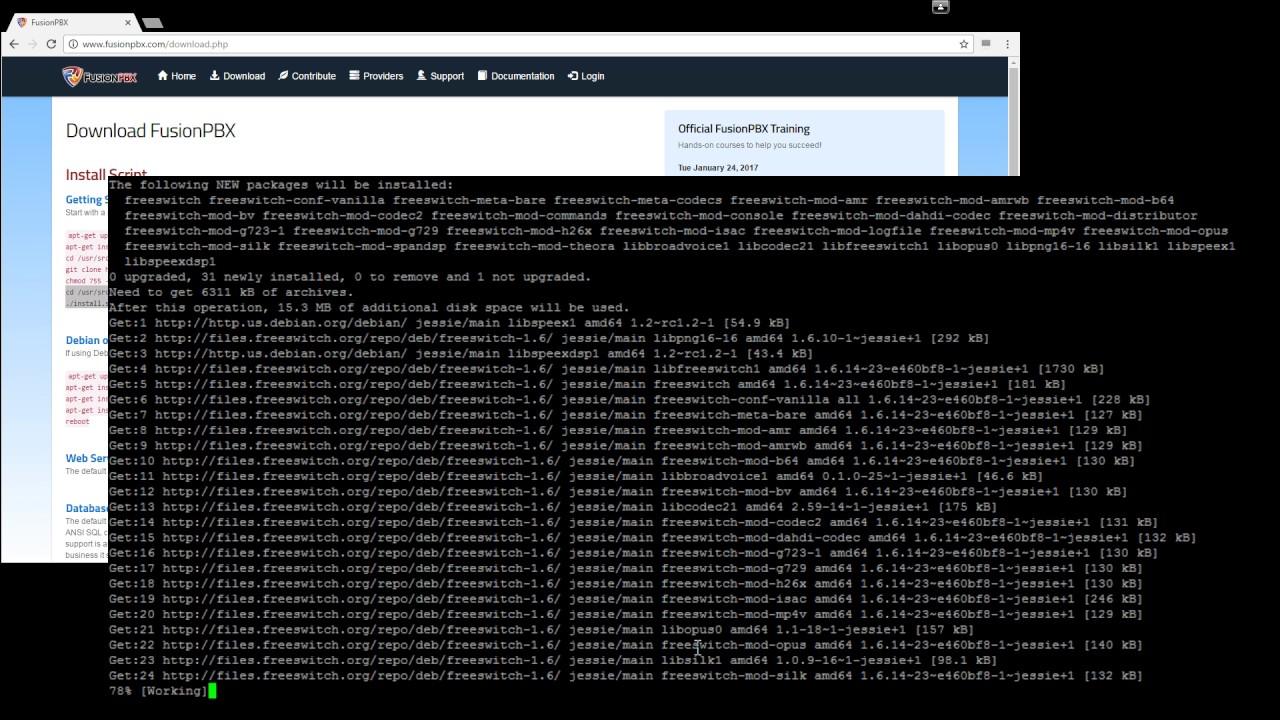Open the Documentation nav item
1280x720 pixels.
516,76
